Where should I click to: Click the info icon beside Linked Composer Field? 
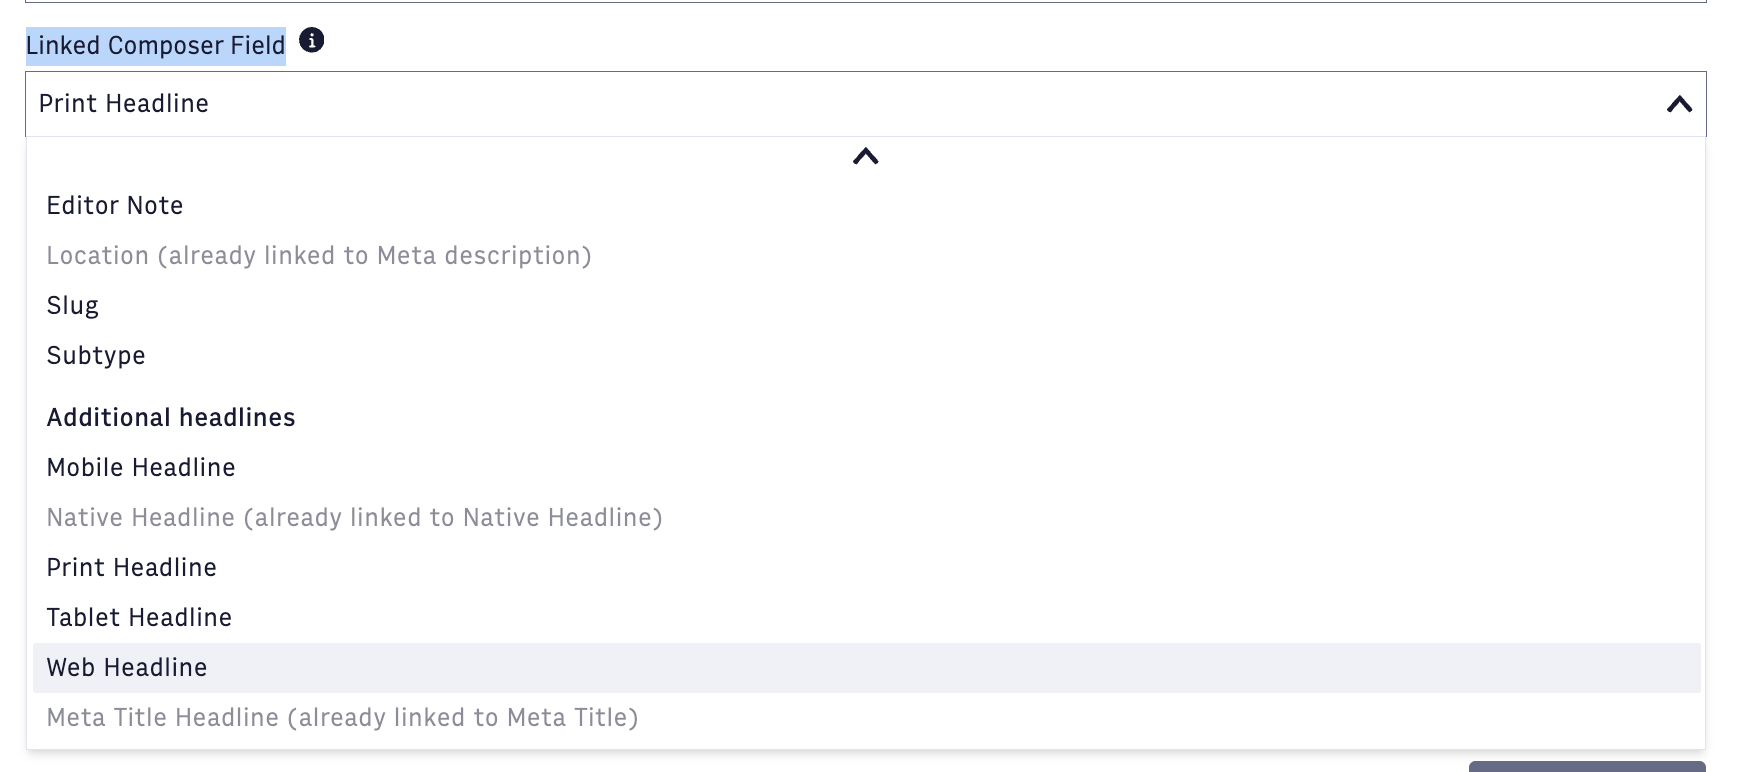pos(312,41)
